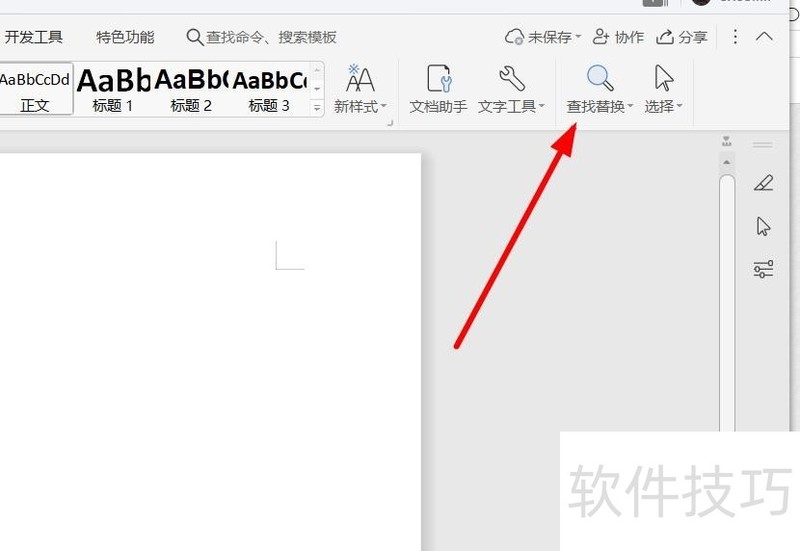800x551 pixels.
Task: Click the New Style (新样式) icon
Action: (360, 78)
